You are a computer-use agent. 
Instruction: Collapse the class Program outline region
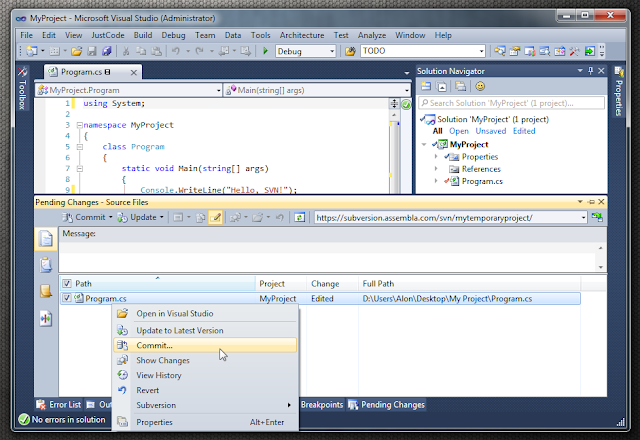click(80, 147)
